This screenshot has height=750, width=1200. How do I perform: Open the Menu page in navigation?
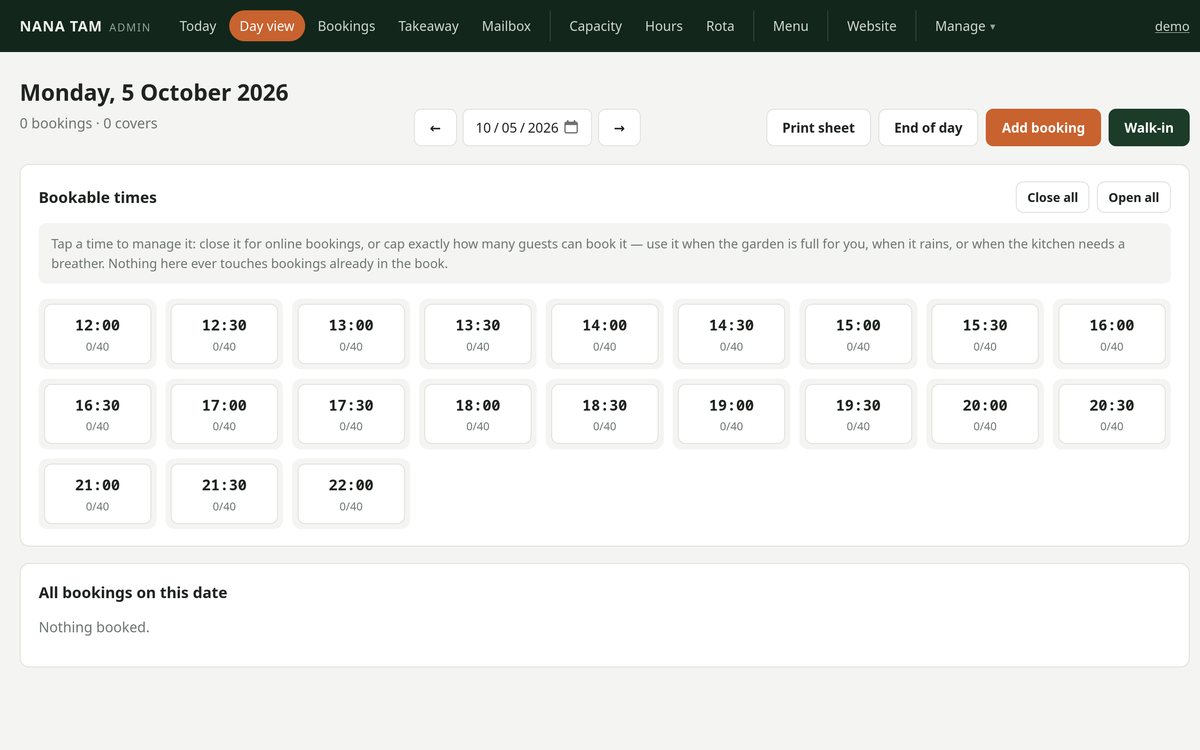click(790, 26)
